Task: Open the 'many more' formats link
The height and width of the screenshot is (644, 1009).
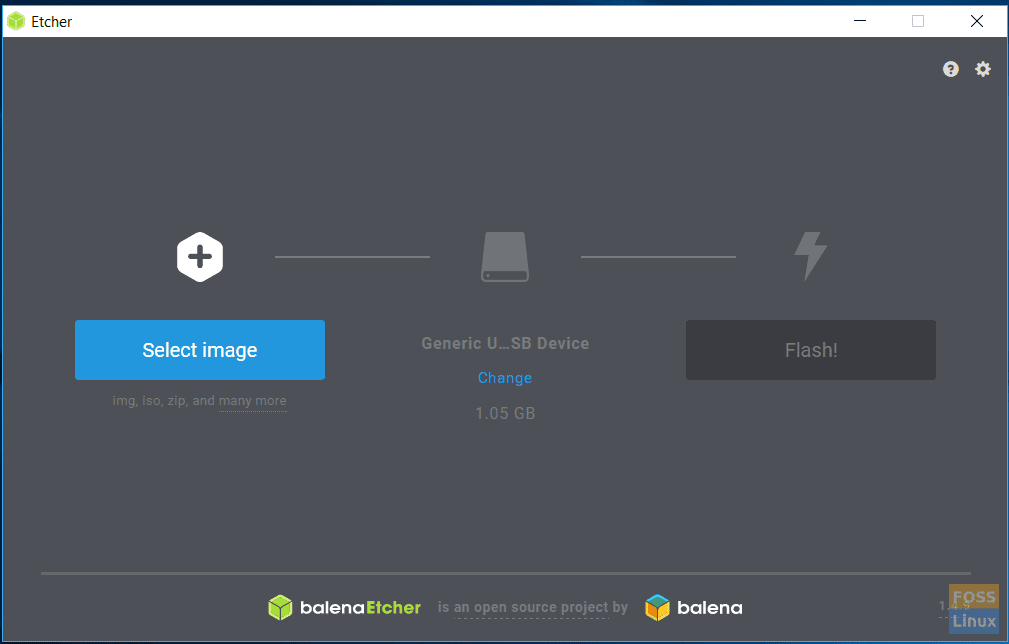Action: [252, 401]
